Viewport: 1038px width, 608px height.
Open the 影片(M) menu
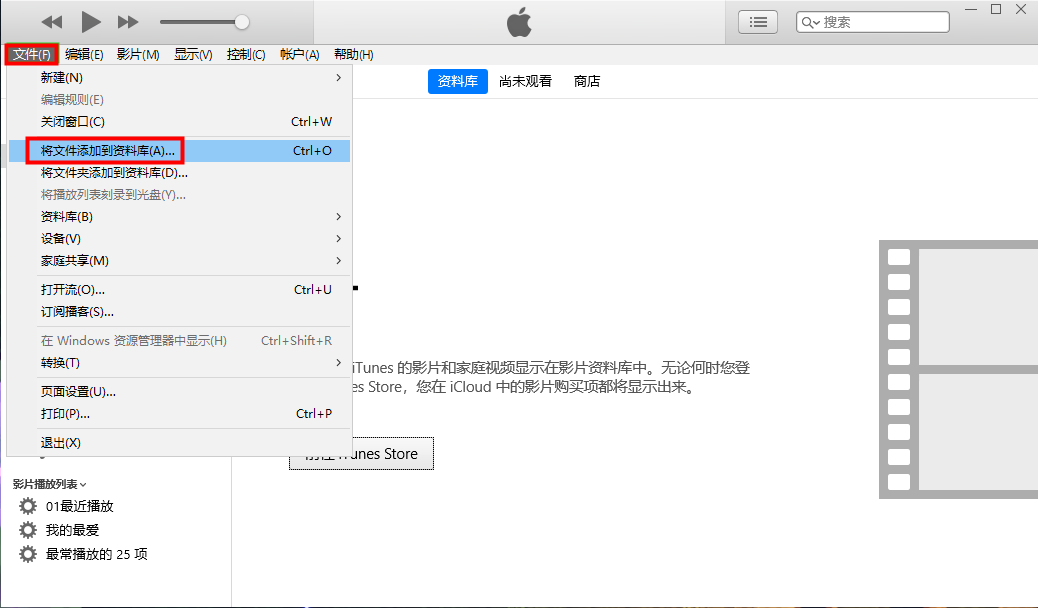[138, 54]
